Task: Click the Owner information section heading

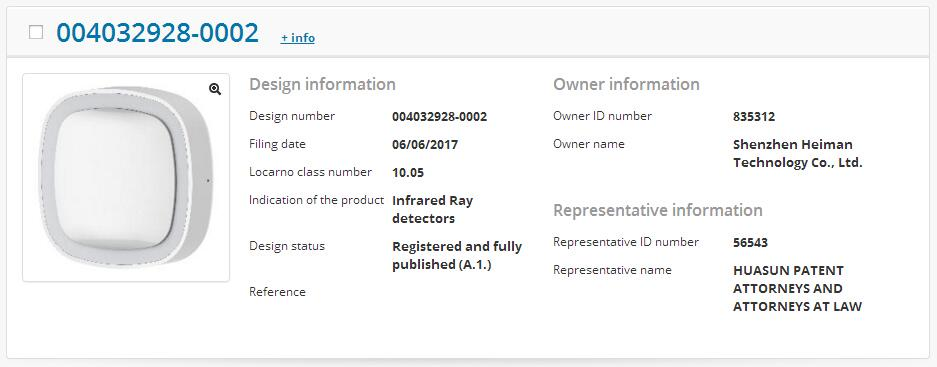Action: pos(626,84)
